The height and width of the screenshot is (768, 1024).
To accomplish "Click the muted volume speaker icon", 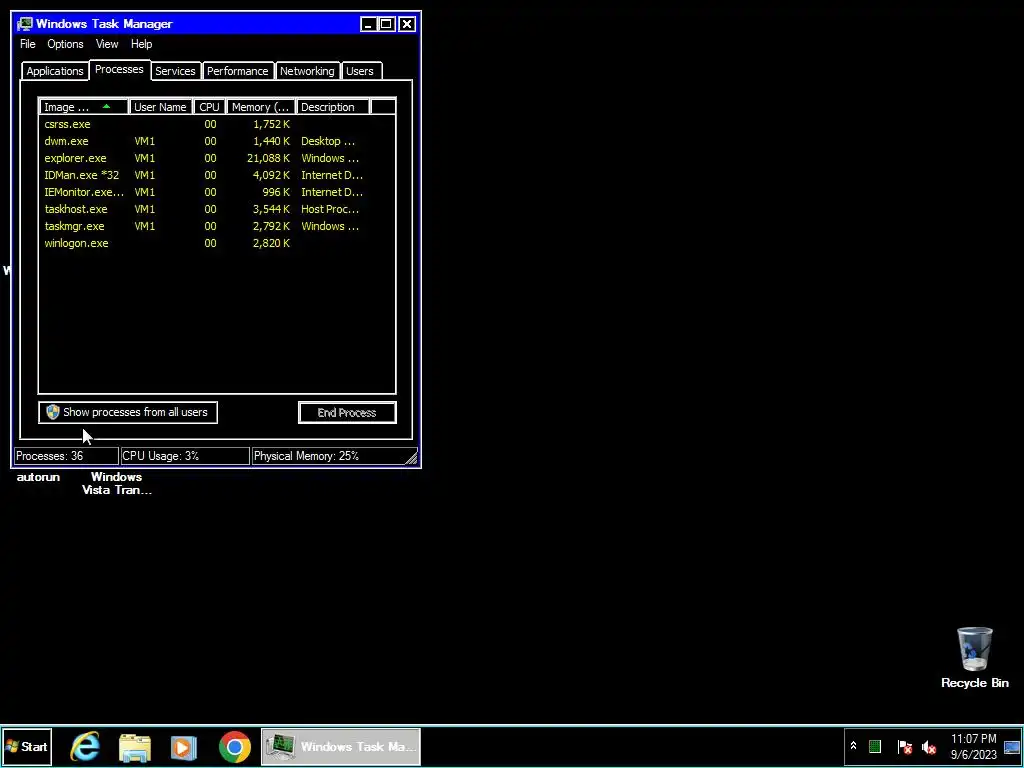I will [929, 746].
